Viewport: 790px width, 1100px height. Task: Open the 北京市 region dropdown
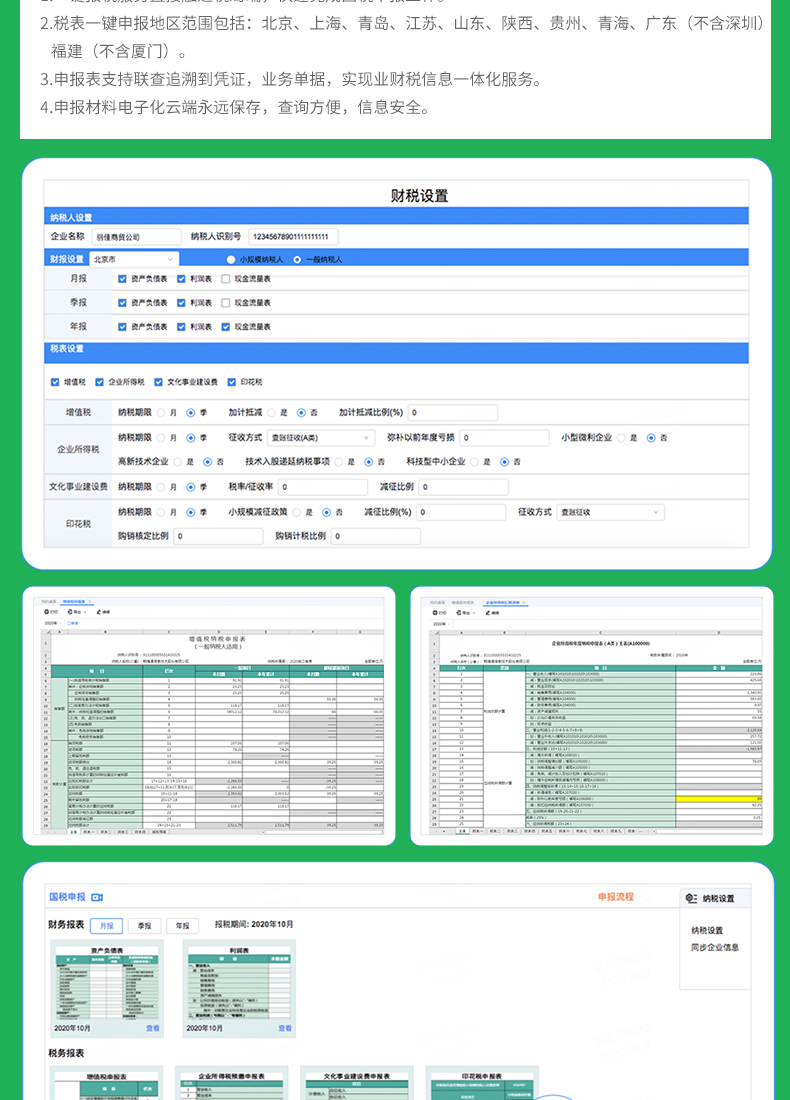tap(133, 260)
